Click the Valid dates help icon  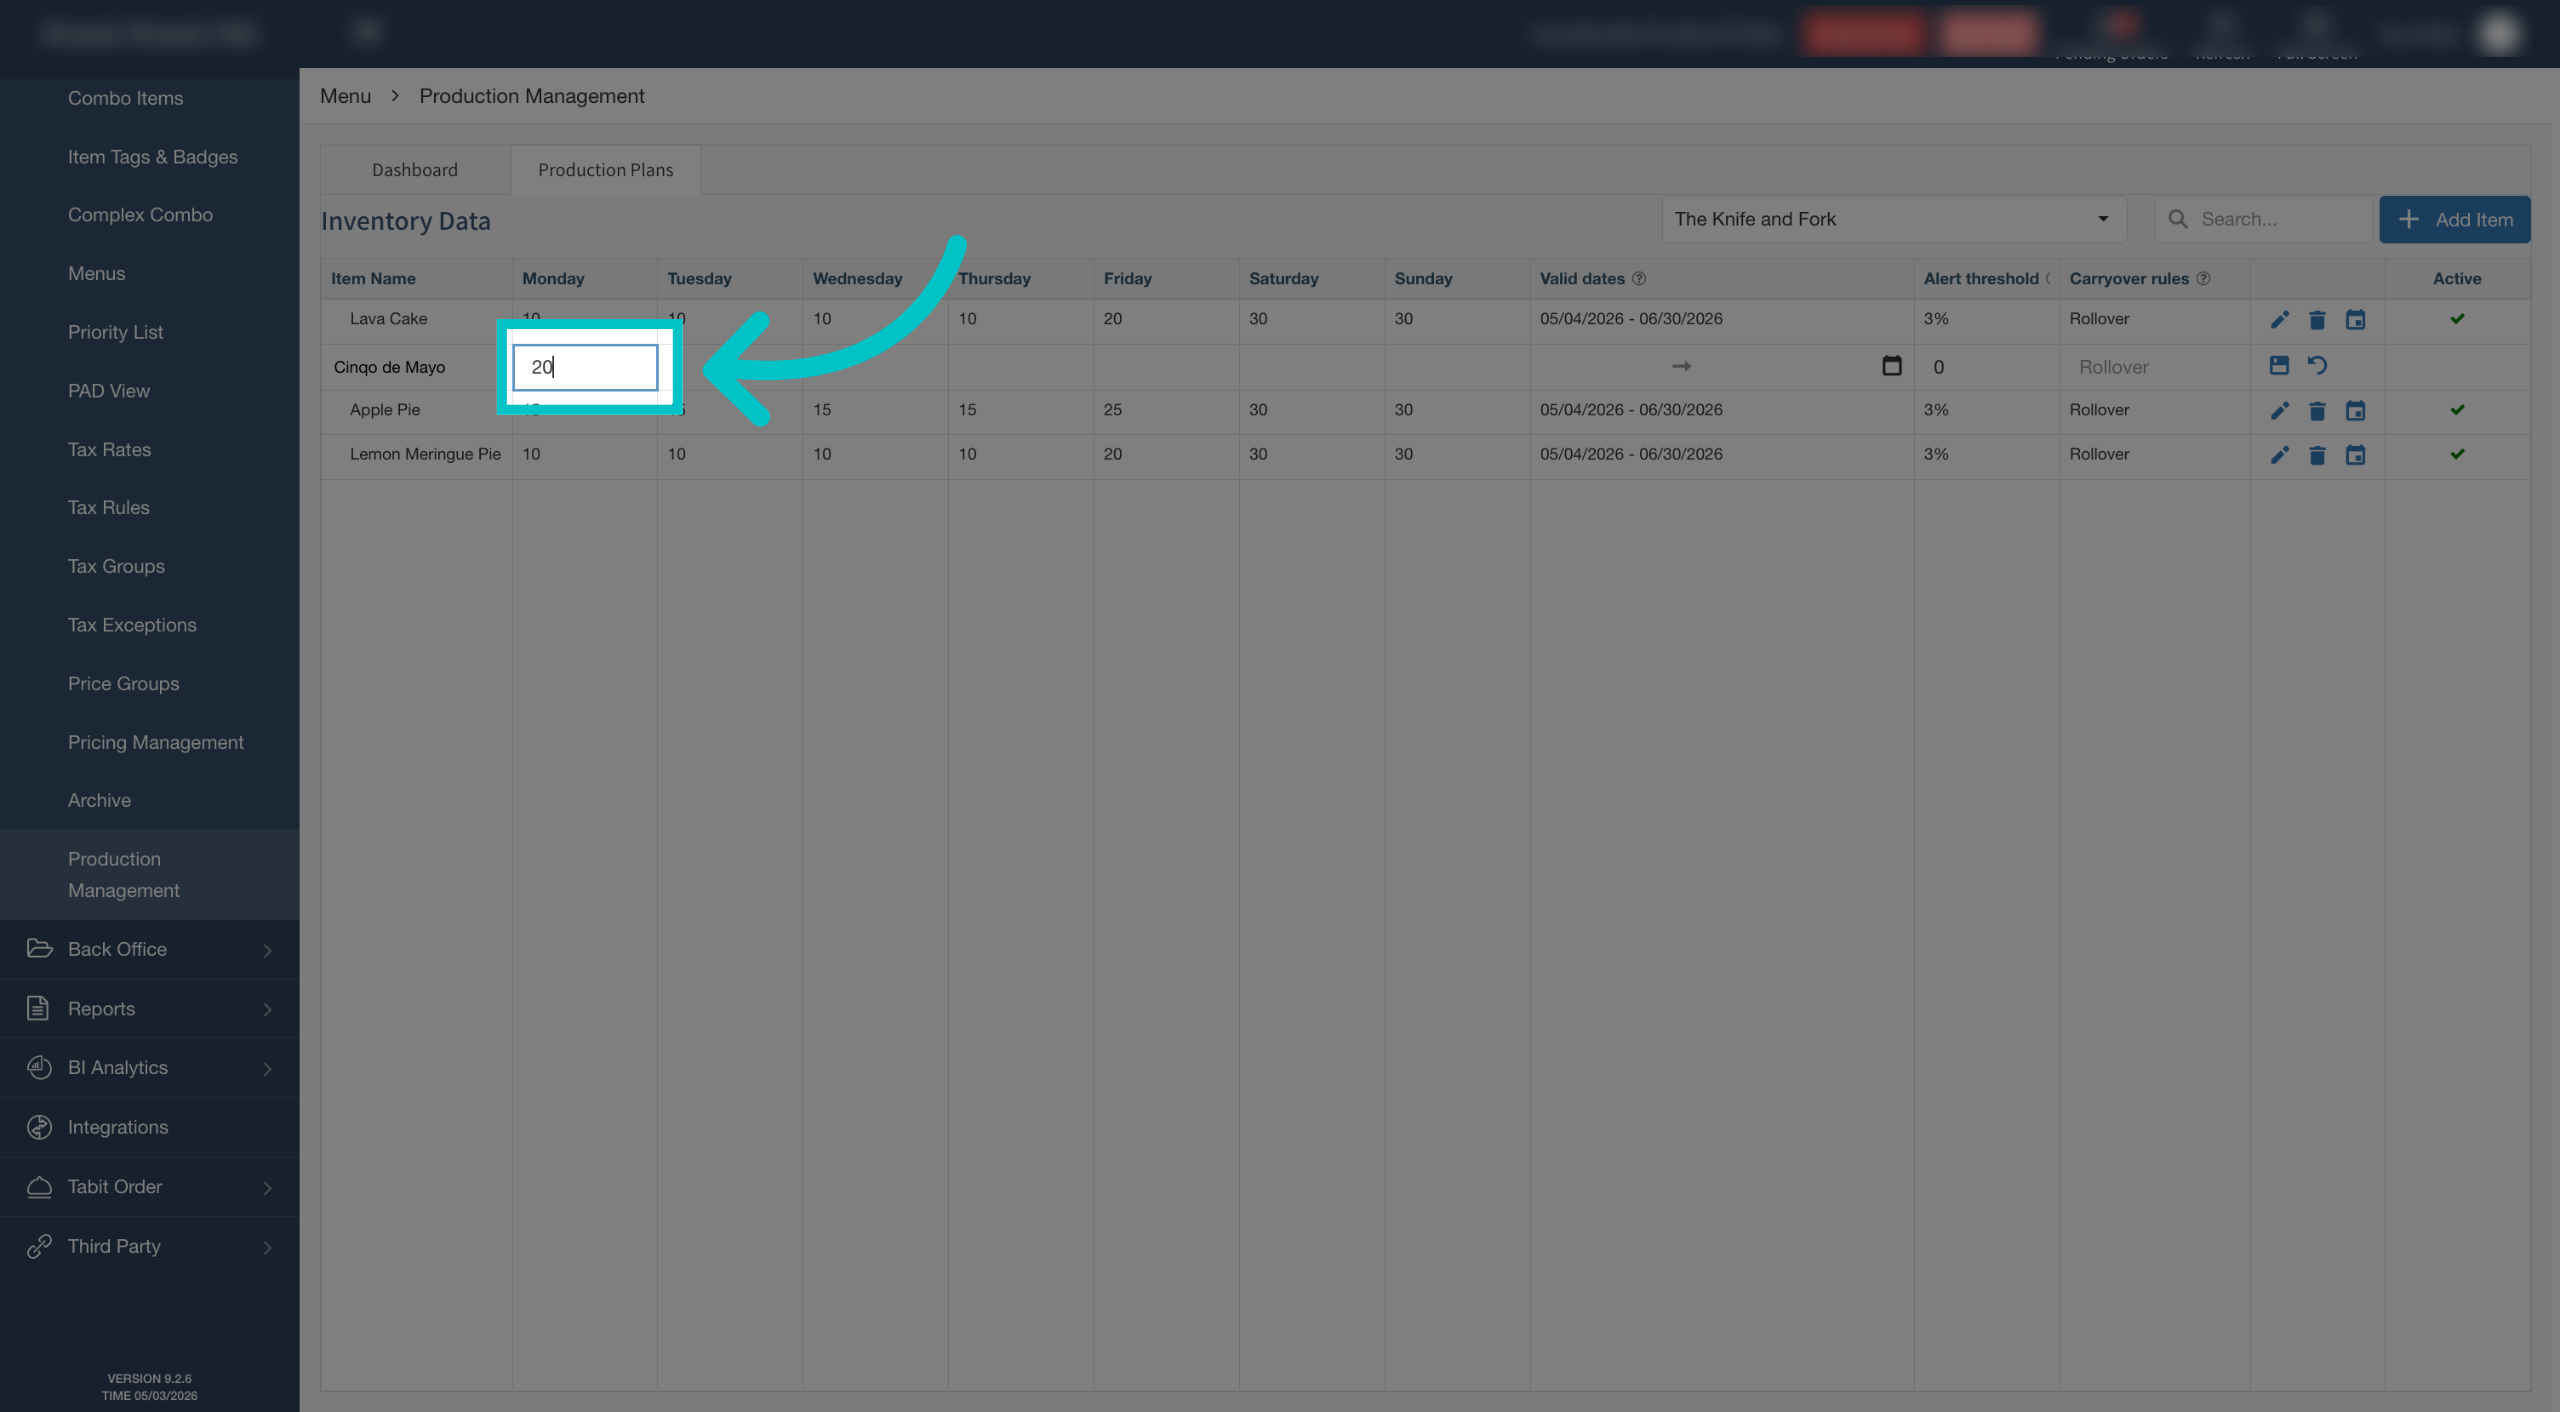point(1639,279)
